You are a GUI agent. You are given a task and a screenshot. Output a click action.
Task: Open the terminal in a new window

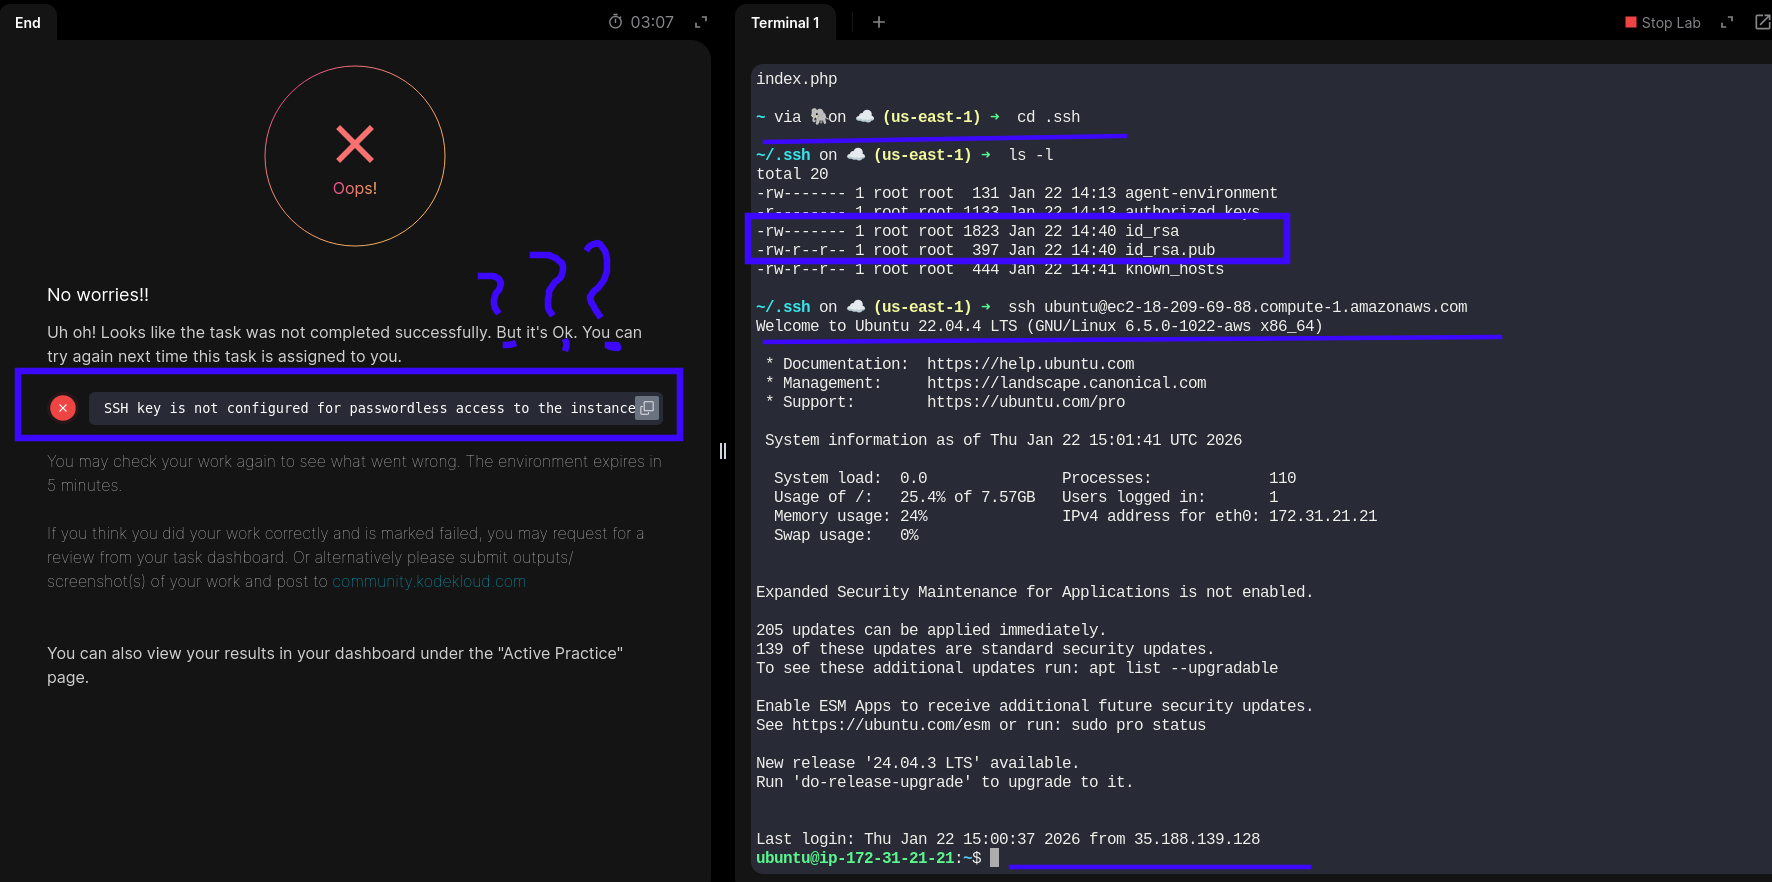click(1762, 22)
